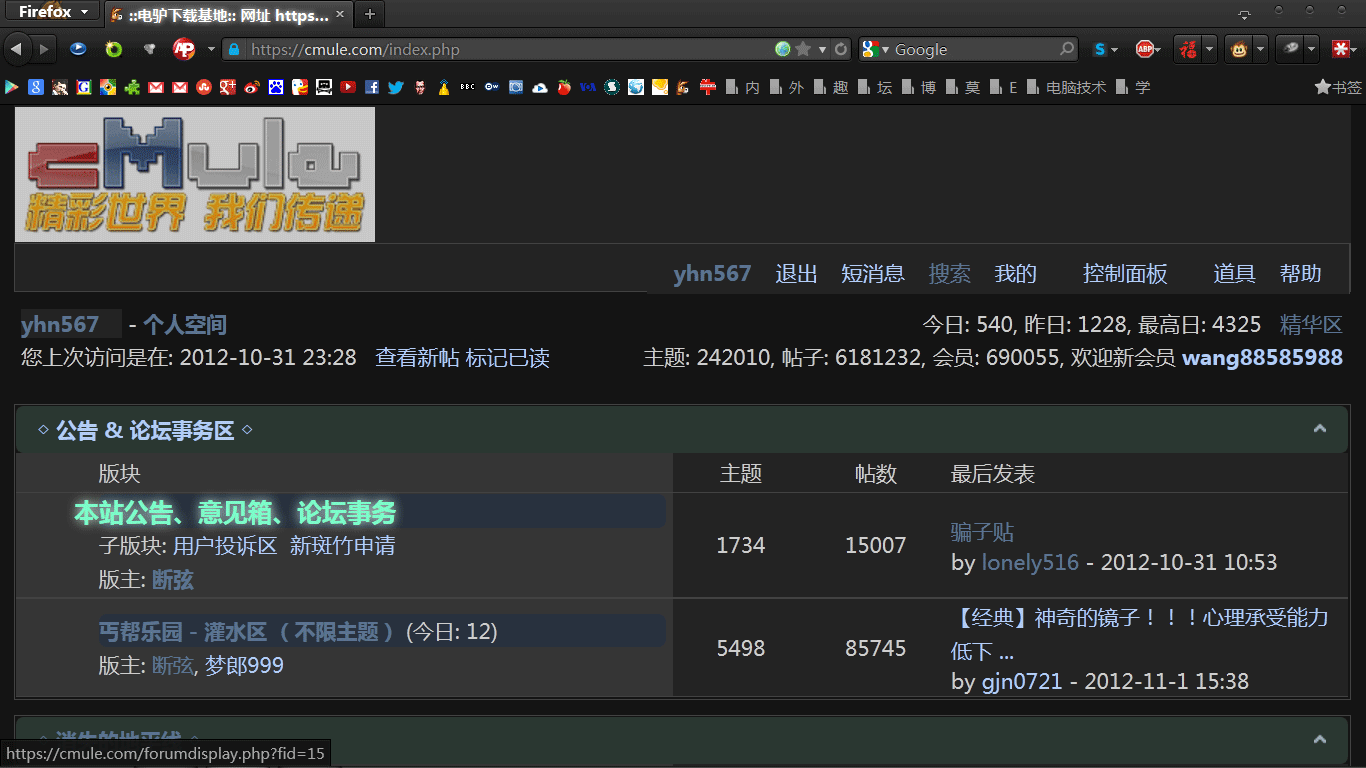Open user lonely516 profile
The height and width of the screenshot is (768, 1366).
pyautogui.click(x=1030, y=562)
